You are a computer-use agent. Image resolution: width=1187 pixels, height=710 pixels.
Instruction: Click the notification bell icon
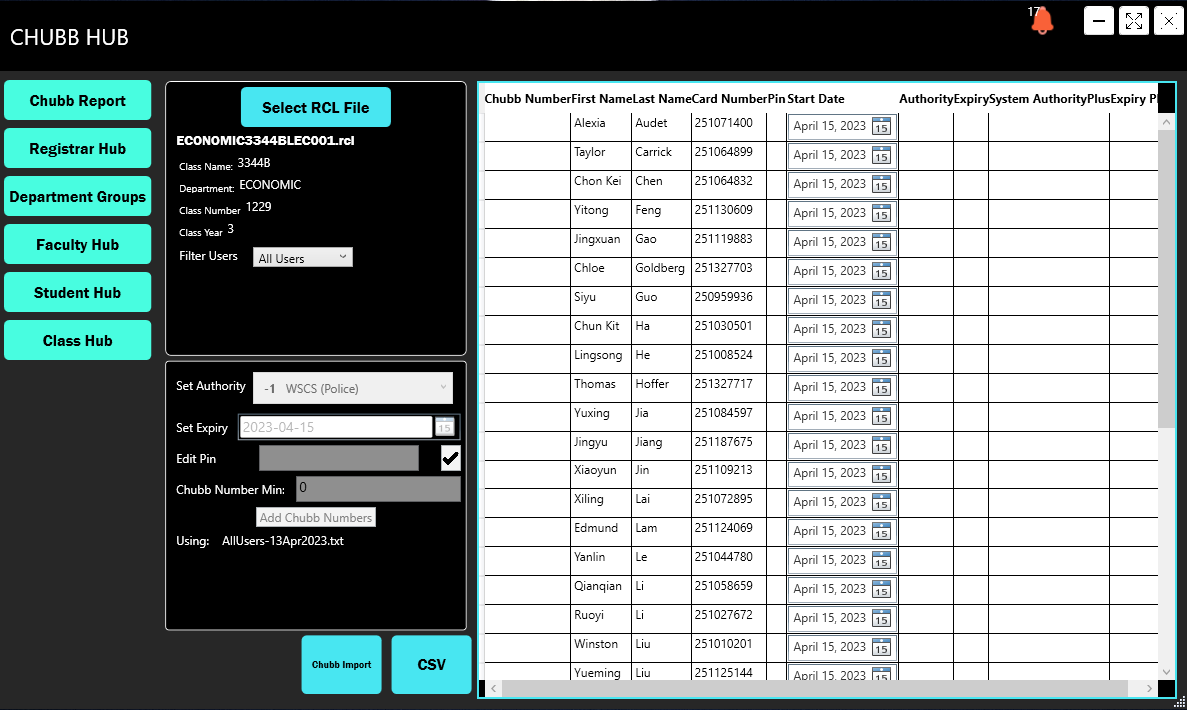pos(1042,21)
